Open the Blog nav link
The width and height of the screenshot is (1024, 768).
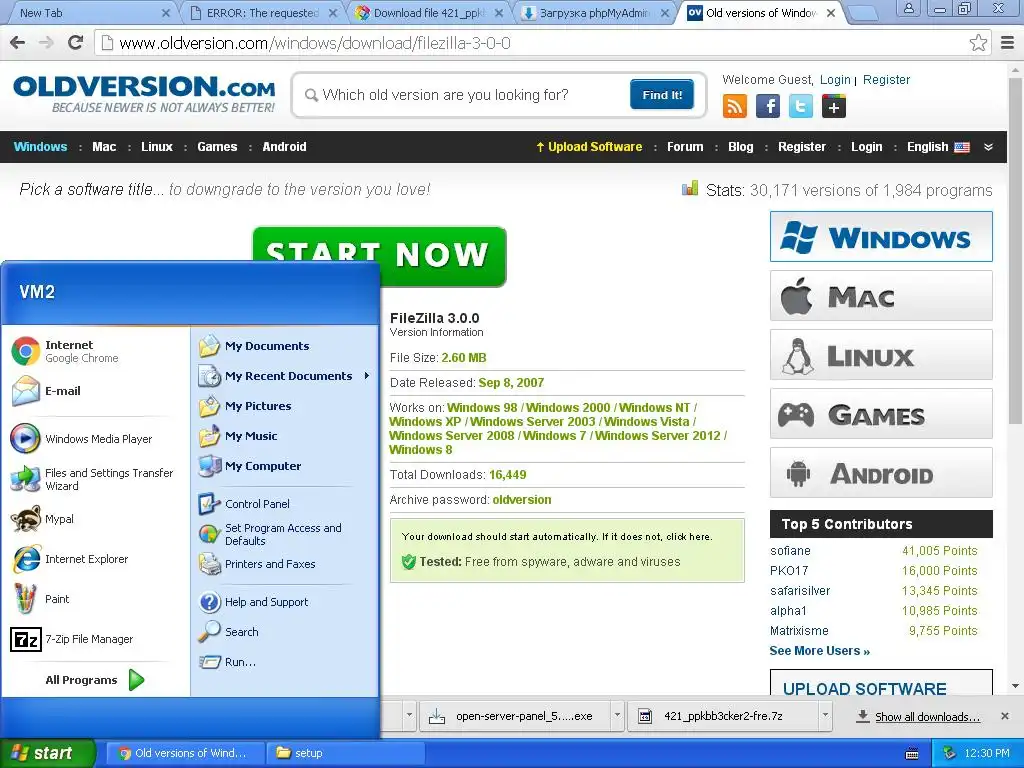pyautogui.click(x=741, y=147)
